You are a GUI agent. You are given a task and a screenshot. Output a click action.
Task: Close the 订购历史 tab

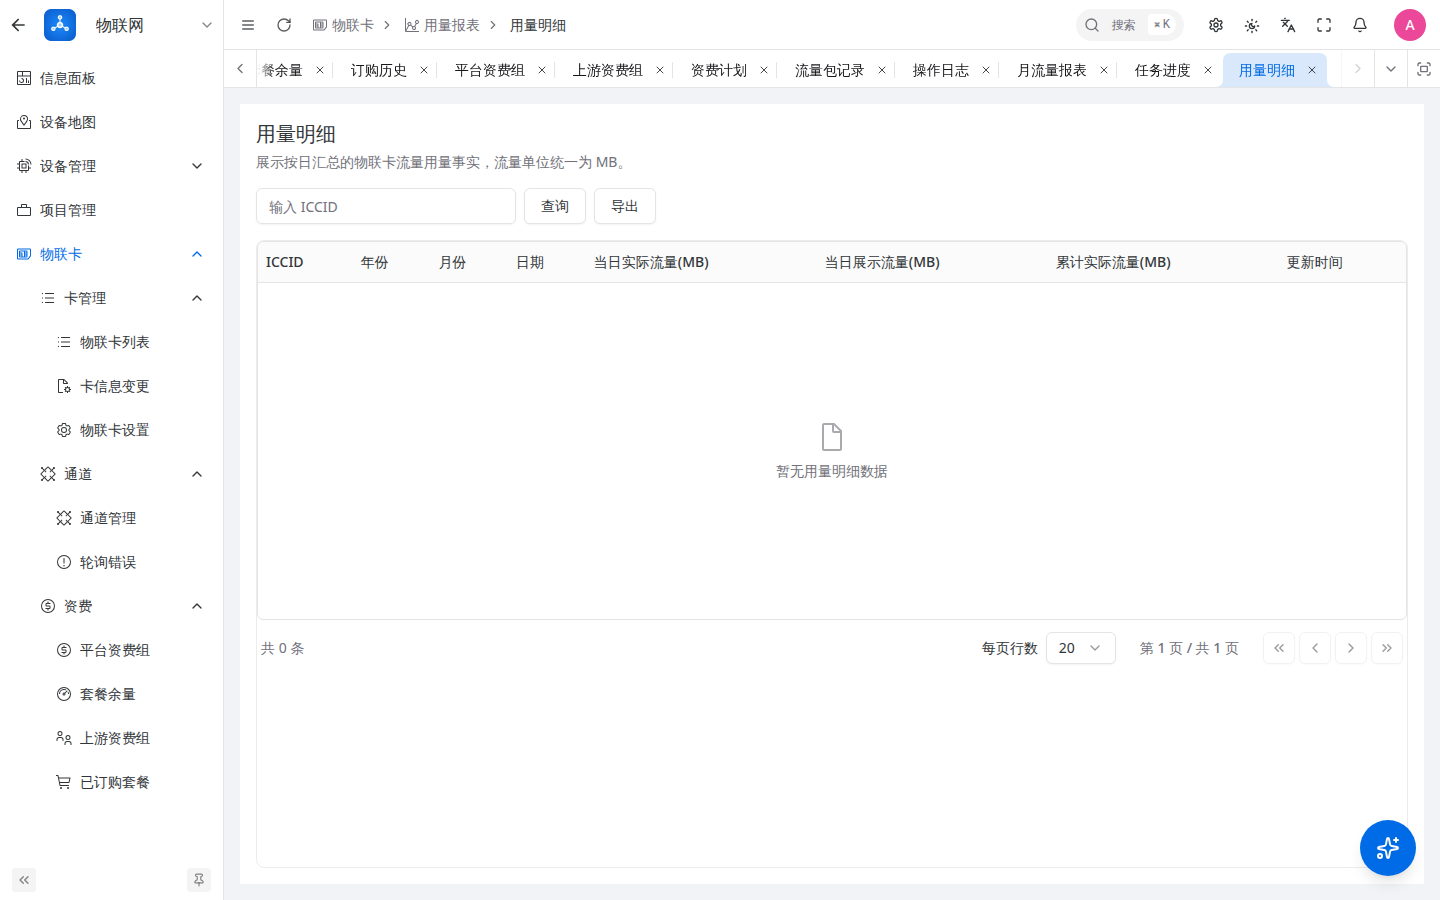pos(424,70)
